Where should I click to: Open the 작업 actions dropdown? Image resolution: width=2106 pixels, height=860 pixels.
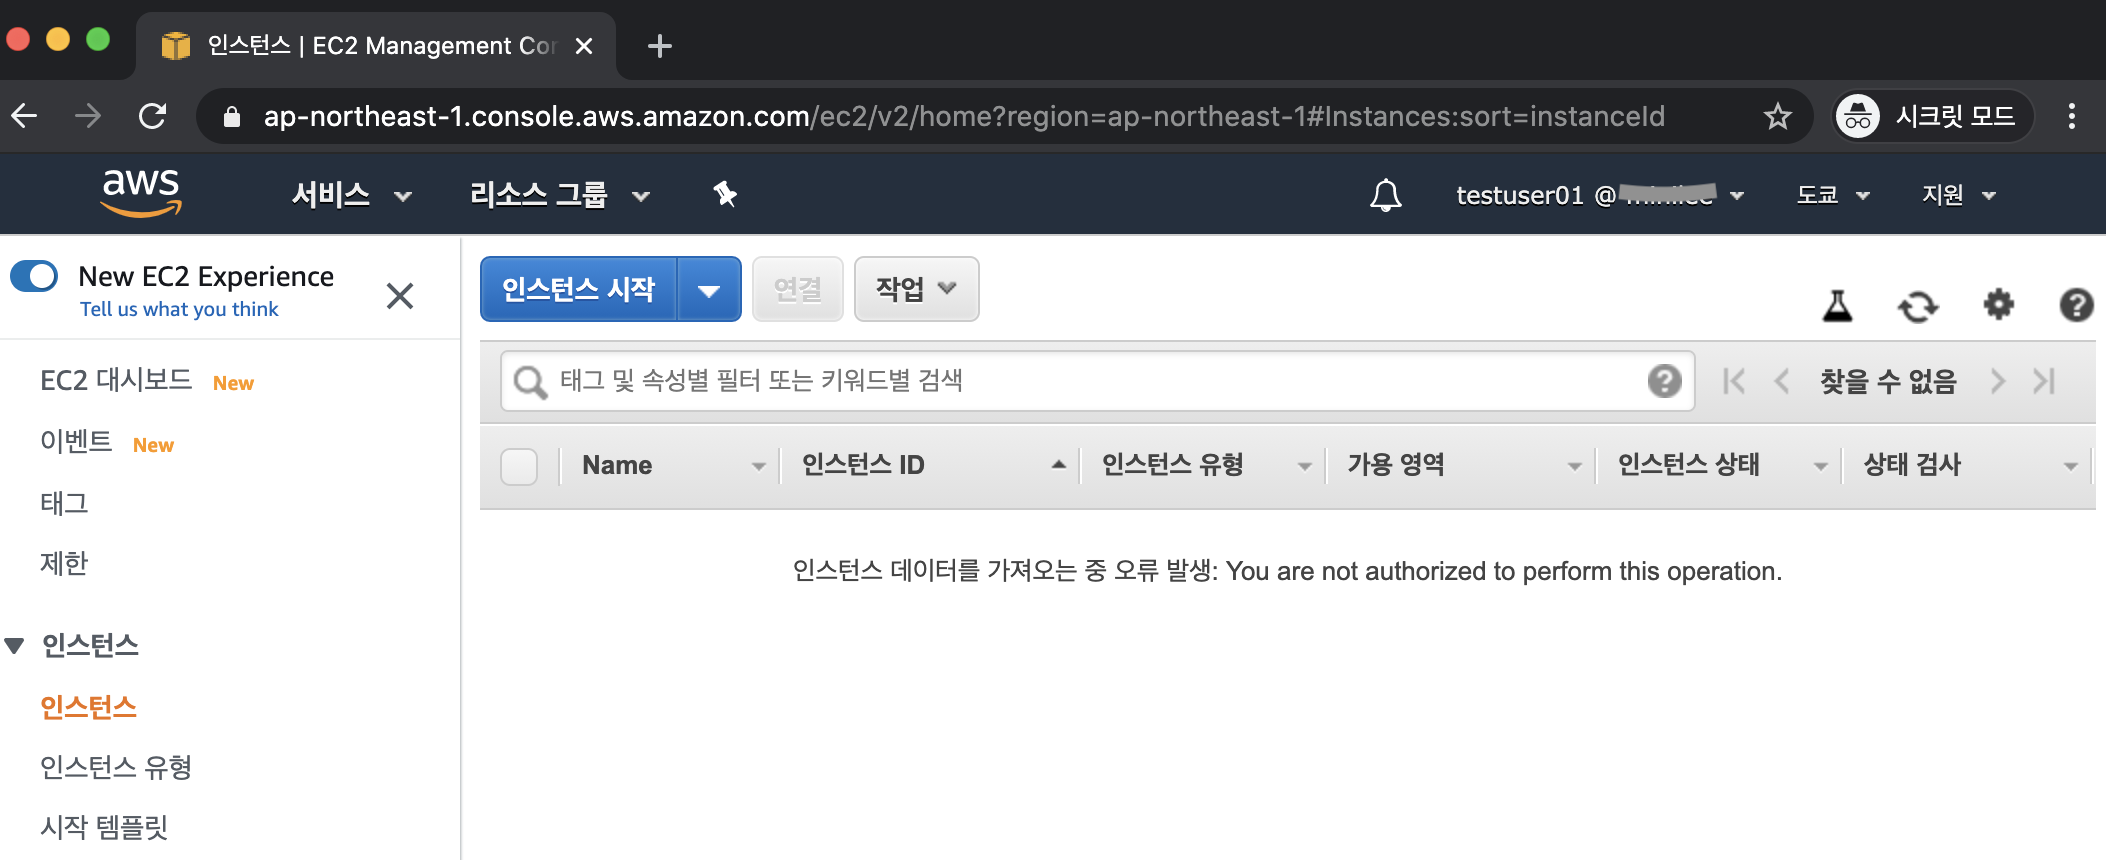coord(916,289)
